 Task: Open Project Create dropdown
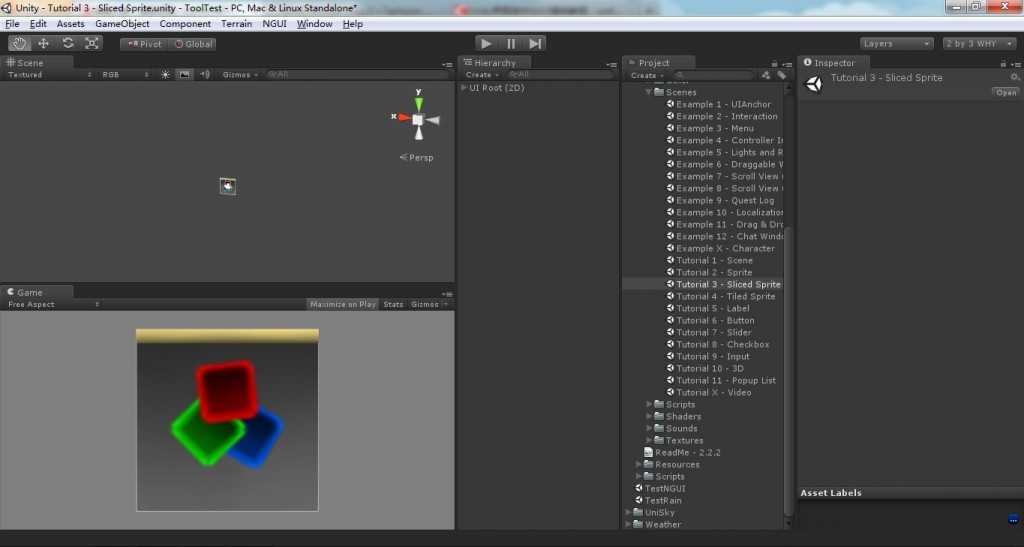coord(647,76)
